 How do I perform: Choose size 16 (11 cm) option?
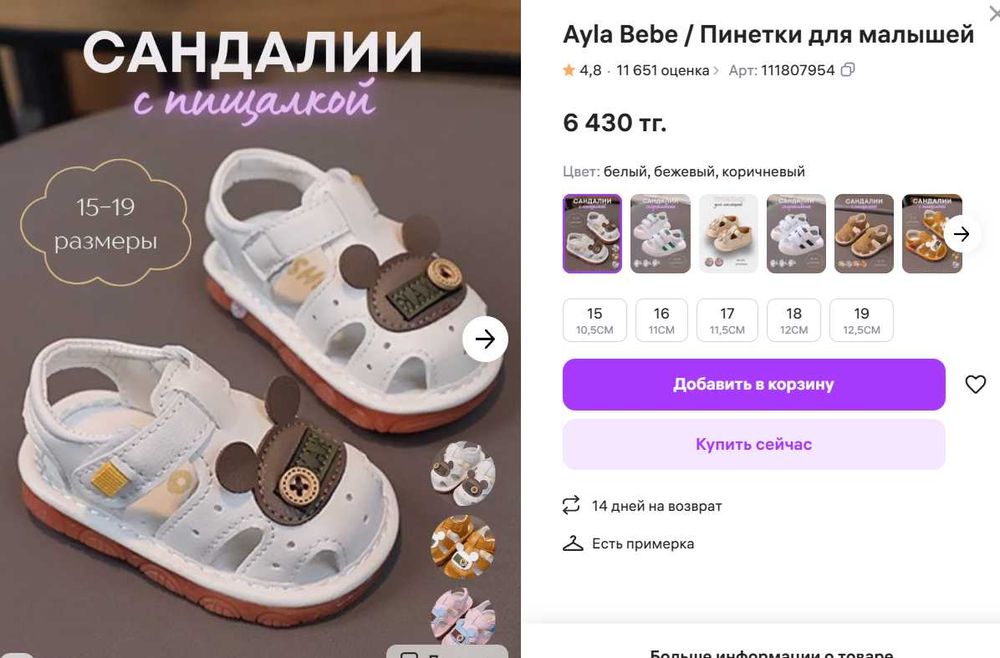(661, 320)
